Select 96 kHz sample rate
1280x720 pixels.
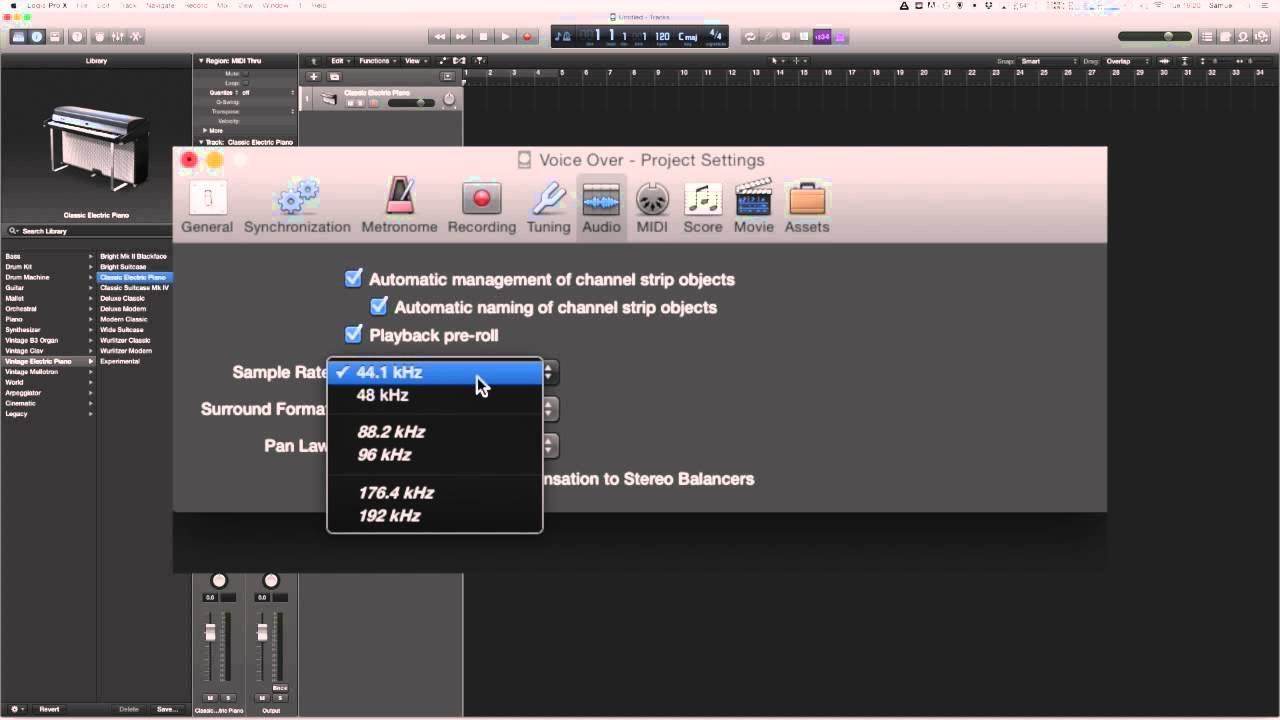(435, 455)
